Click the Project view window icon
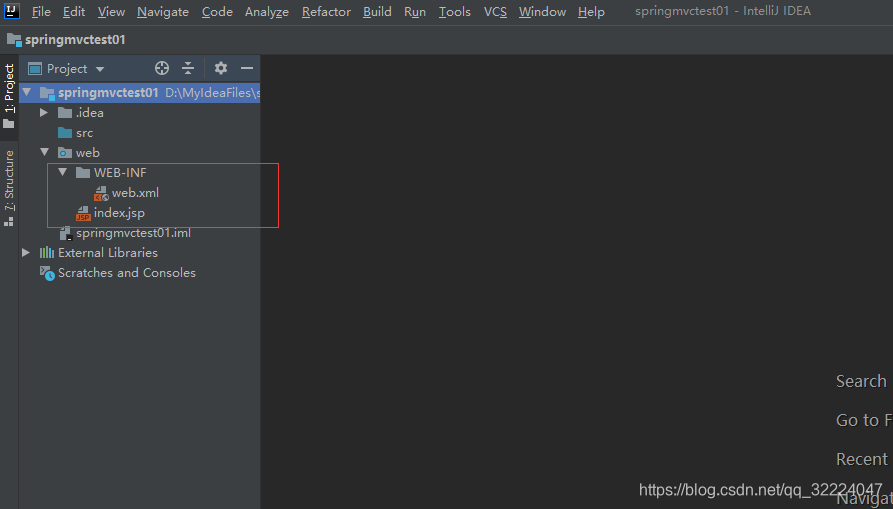The image size is (893, 509). 35,69
